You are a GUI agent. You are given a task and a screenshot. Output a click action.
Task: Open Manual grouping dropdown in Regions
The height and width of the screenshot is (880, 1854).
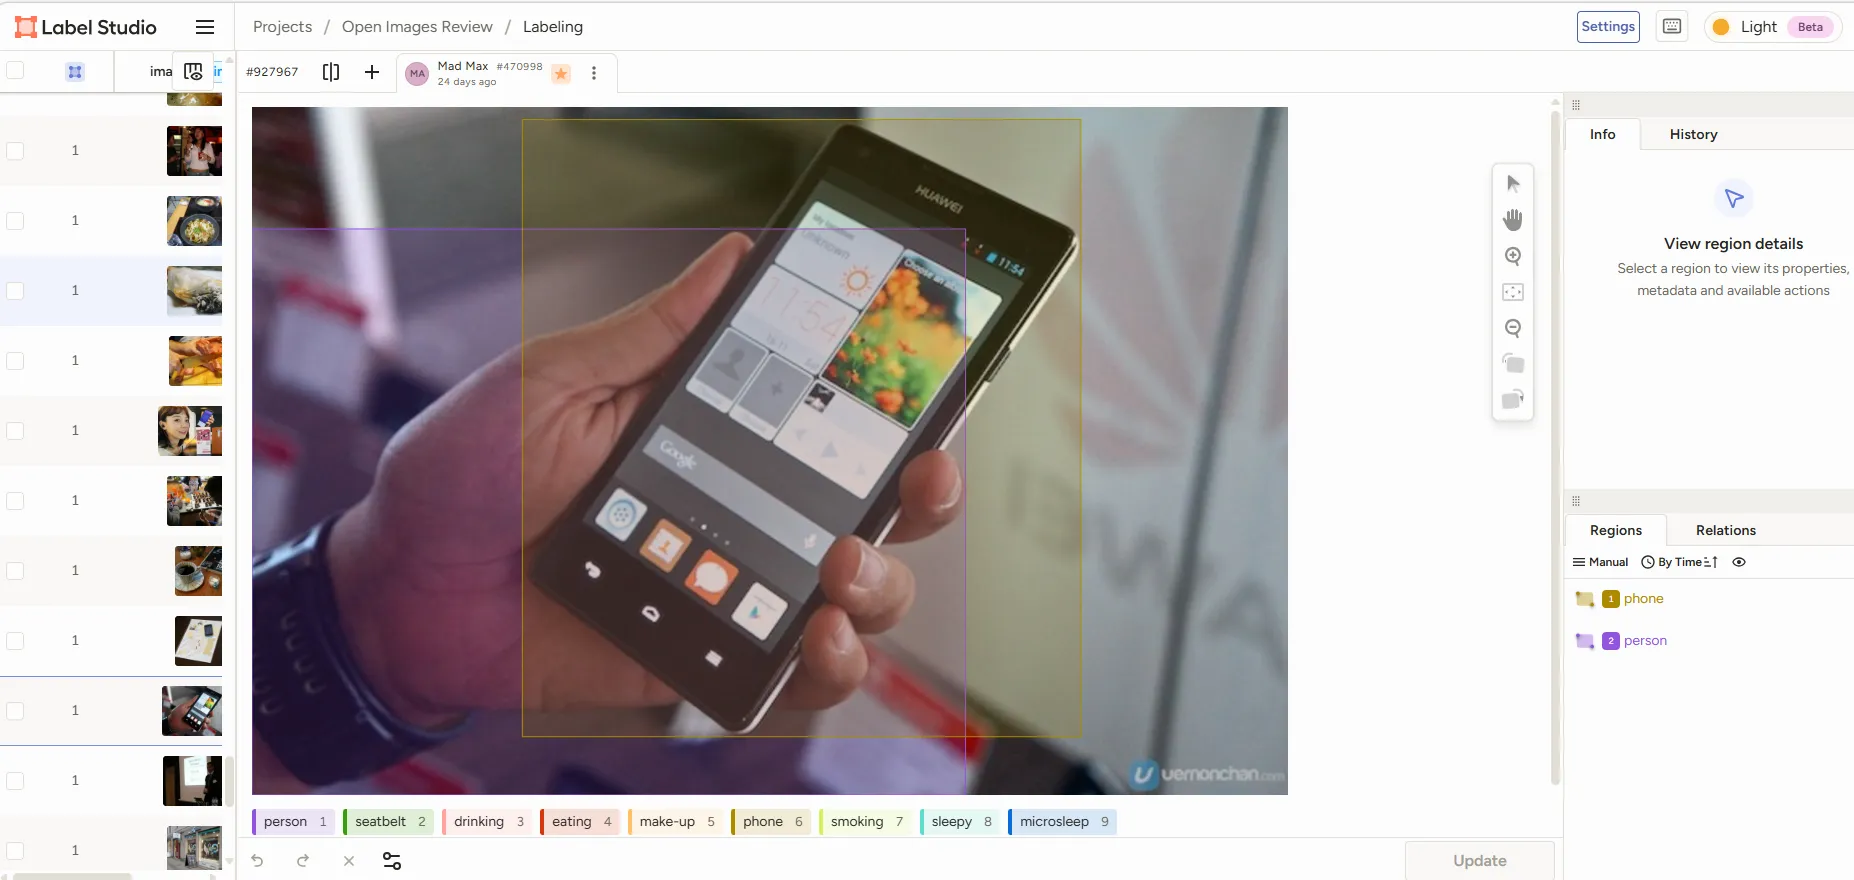1600,562
